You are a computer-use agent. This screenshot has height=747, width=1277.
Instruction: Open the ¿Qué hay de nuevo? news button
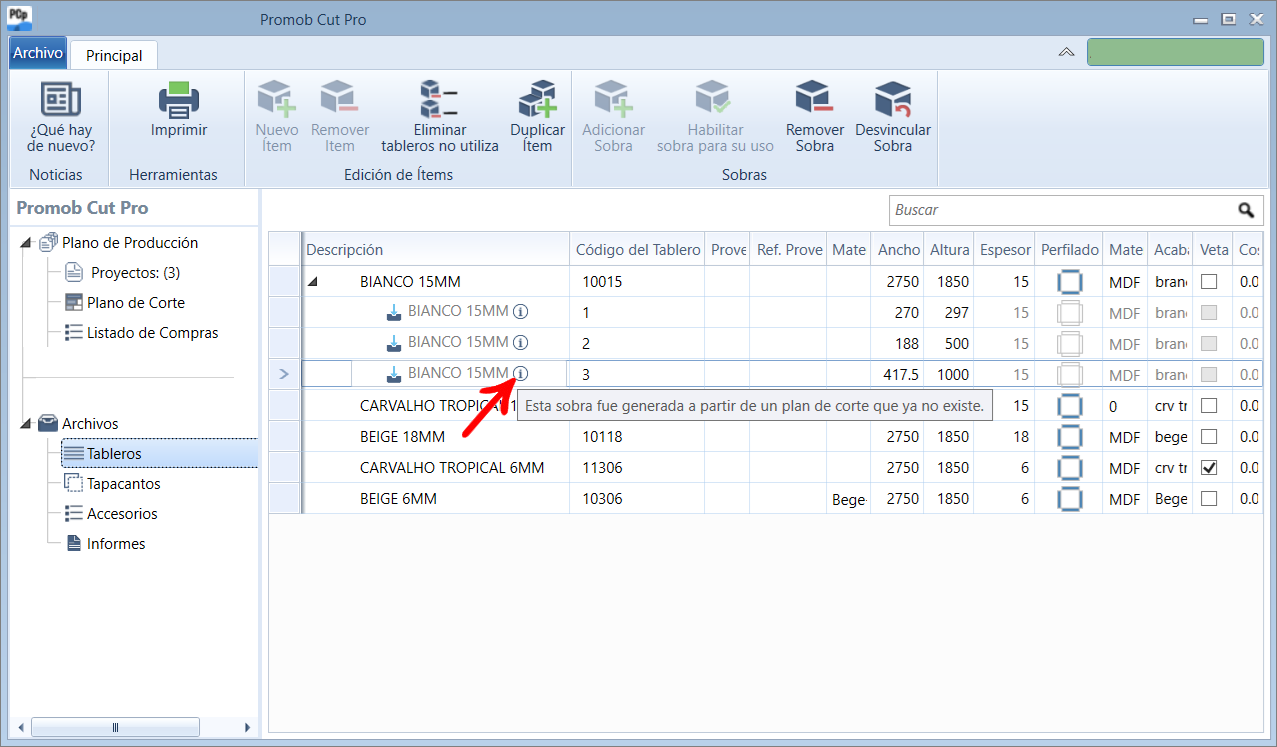point(61,118)
